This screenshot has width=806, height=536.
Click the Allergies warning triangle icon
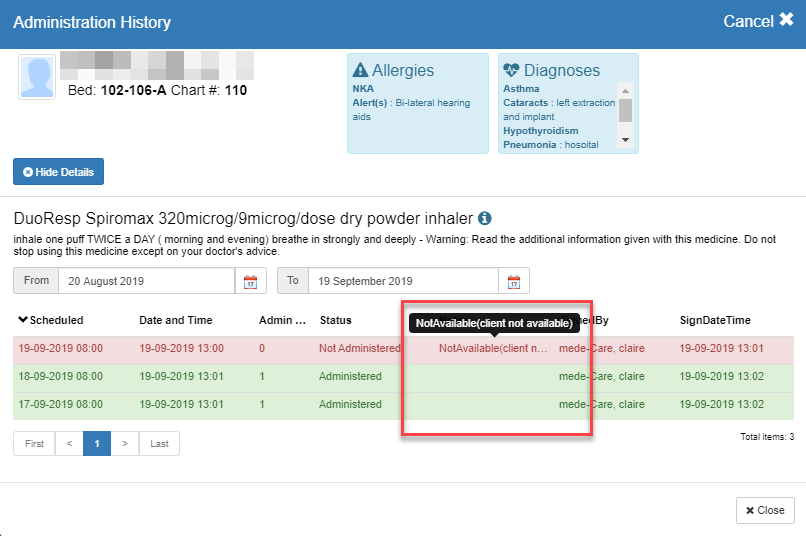coord(360,71)
